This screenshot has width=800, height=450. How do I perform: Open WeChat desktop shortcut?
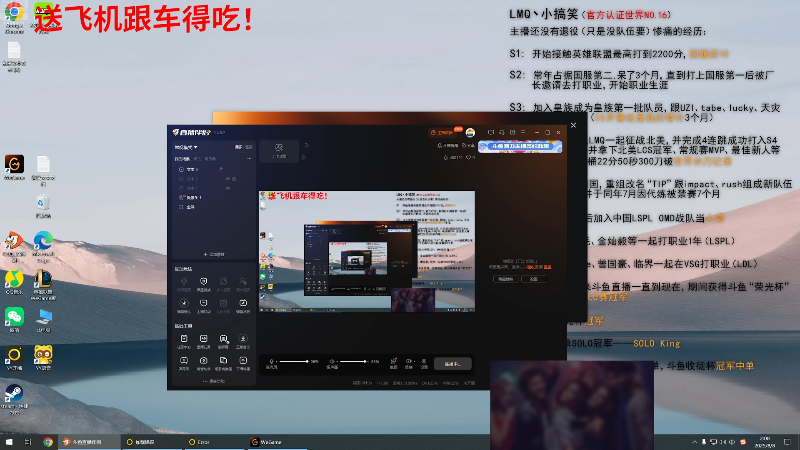tap(14, 320)
